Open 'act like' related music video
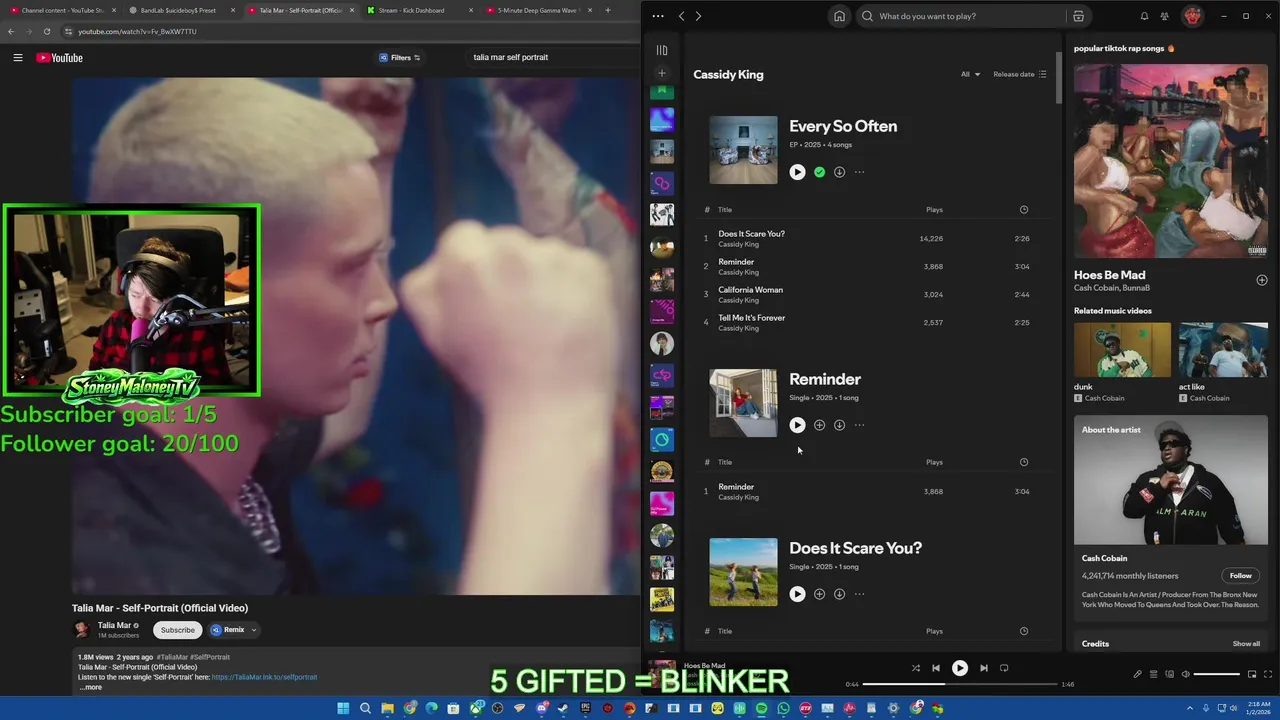 click(1223, 350)
